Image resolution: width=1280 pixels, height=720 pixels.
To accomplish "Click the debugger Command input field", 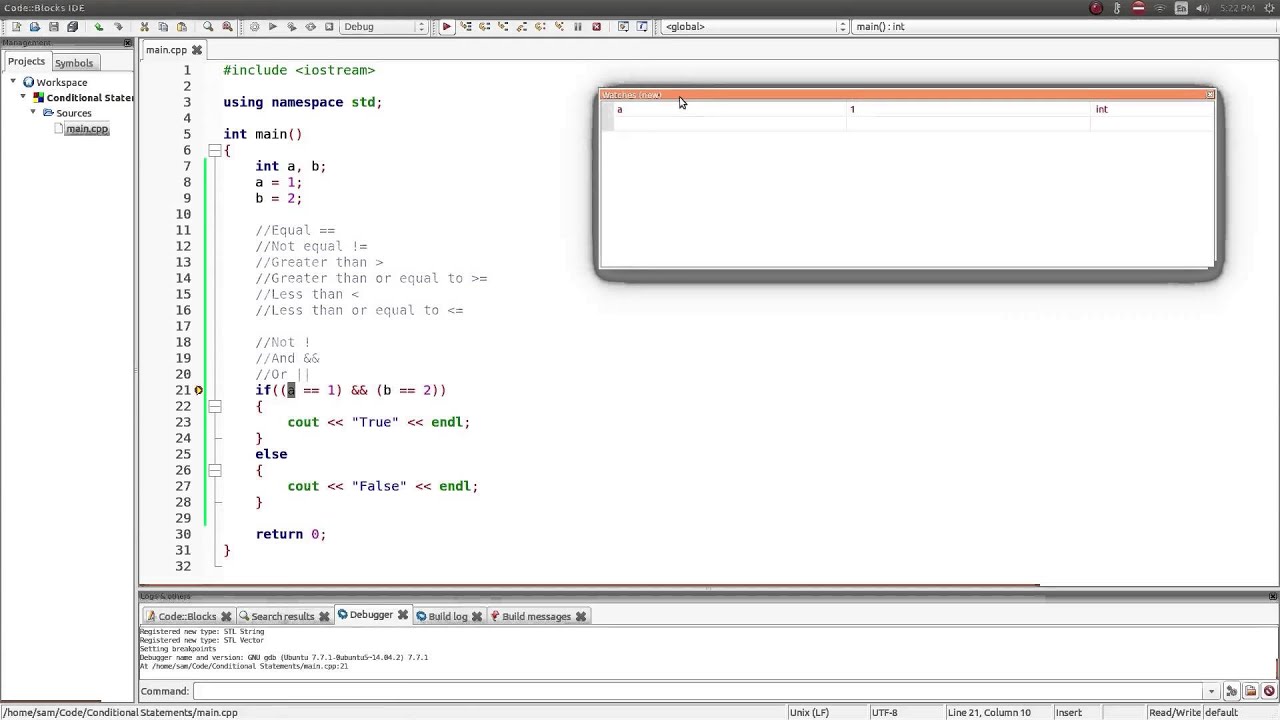I will click(x=697, y=691).
